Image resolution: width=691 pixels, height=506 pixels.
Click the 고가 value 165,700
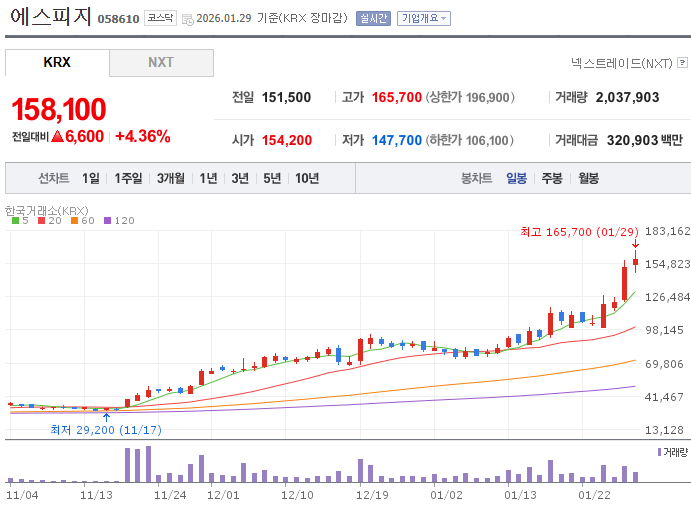(x=397, y=97)
